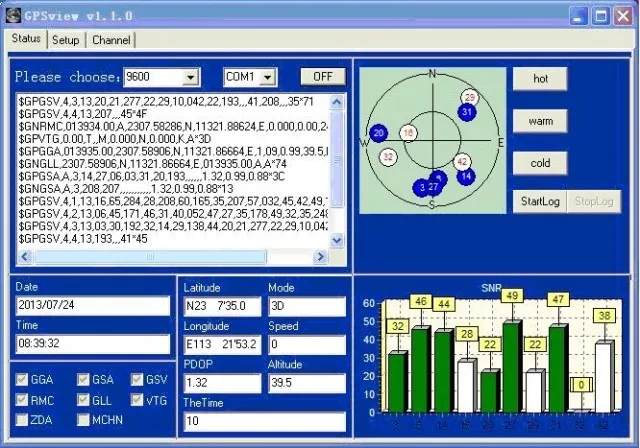Click satellite 27 on the sky plot
The image size is (640, 448).
pos(433,187)
